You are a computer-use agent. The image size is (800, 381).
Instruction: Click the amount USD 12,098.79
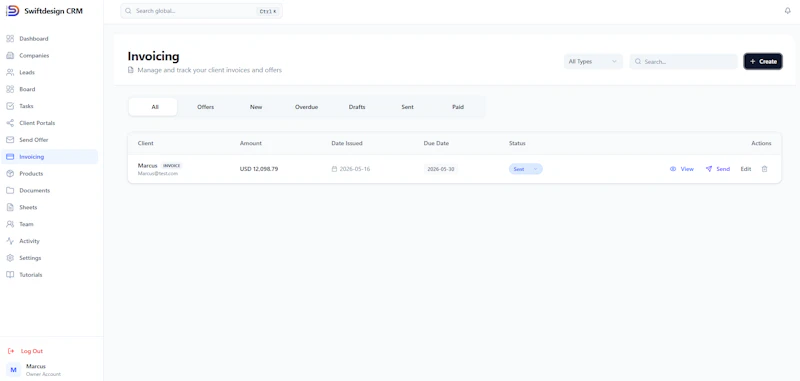pyautogui.click(x=259, y=169)
